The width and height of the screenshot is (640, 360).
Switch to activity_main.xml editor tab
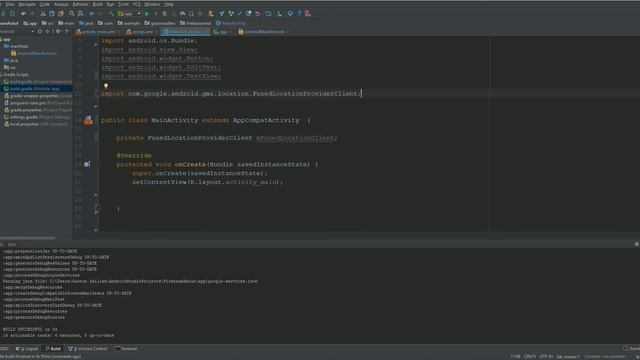[96, 32]
